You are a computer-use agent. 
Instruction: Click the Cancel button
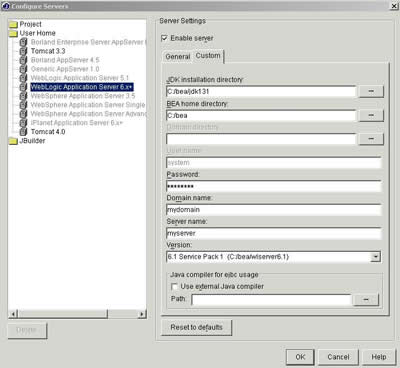(x=338, y=357)
